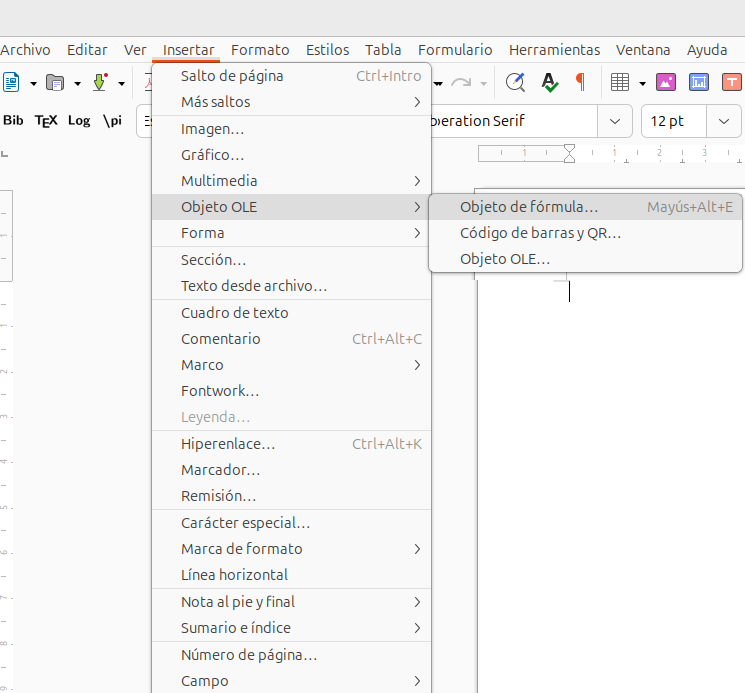This screenshot has width=745, height=693.
Task: Choose Carácter especial… entry
Action: tap(291, 523)
